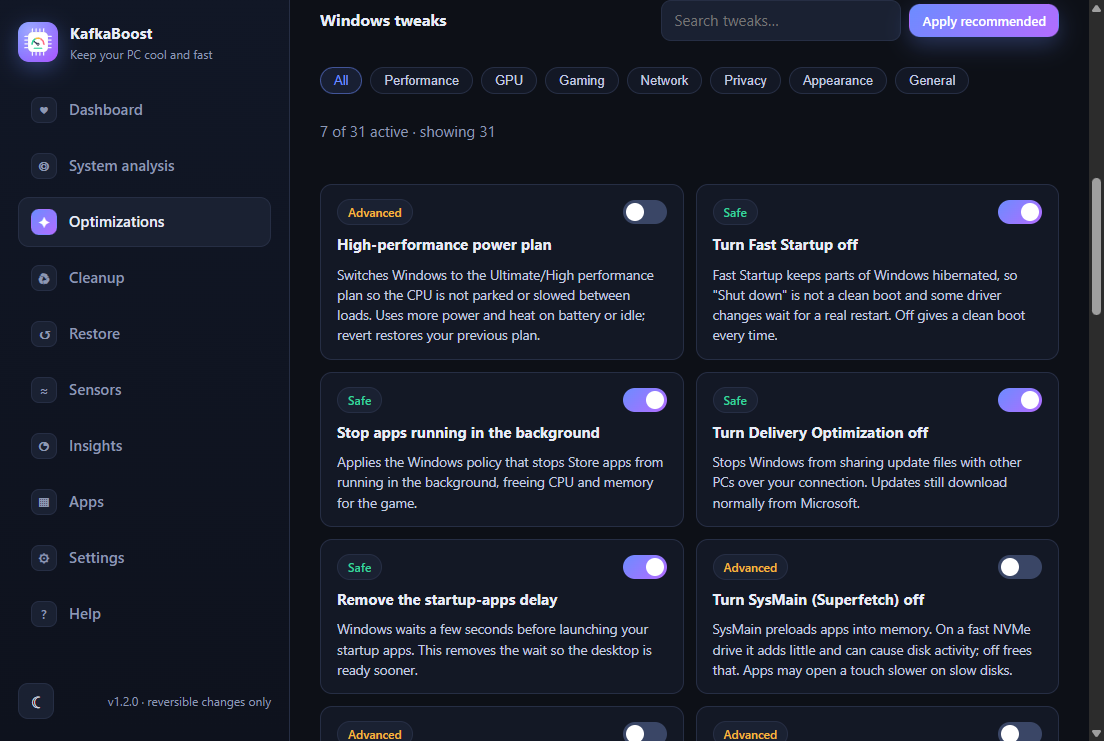1104x741 pixels.
Task: Filter tweaks by GPU
Action: pyautogui.click(x=509, y=80)
